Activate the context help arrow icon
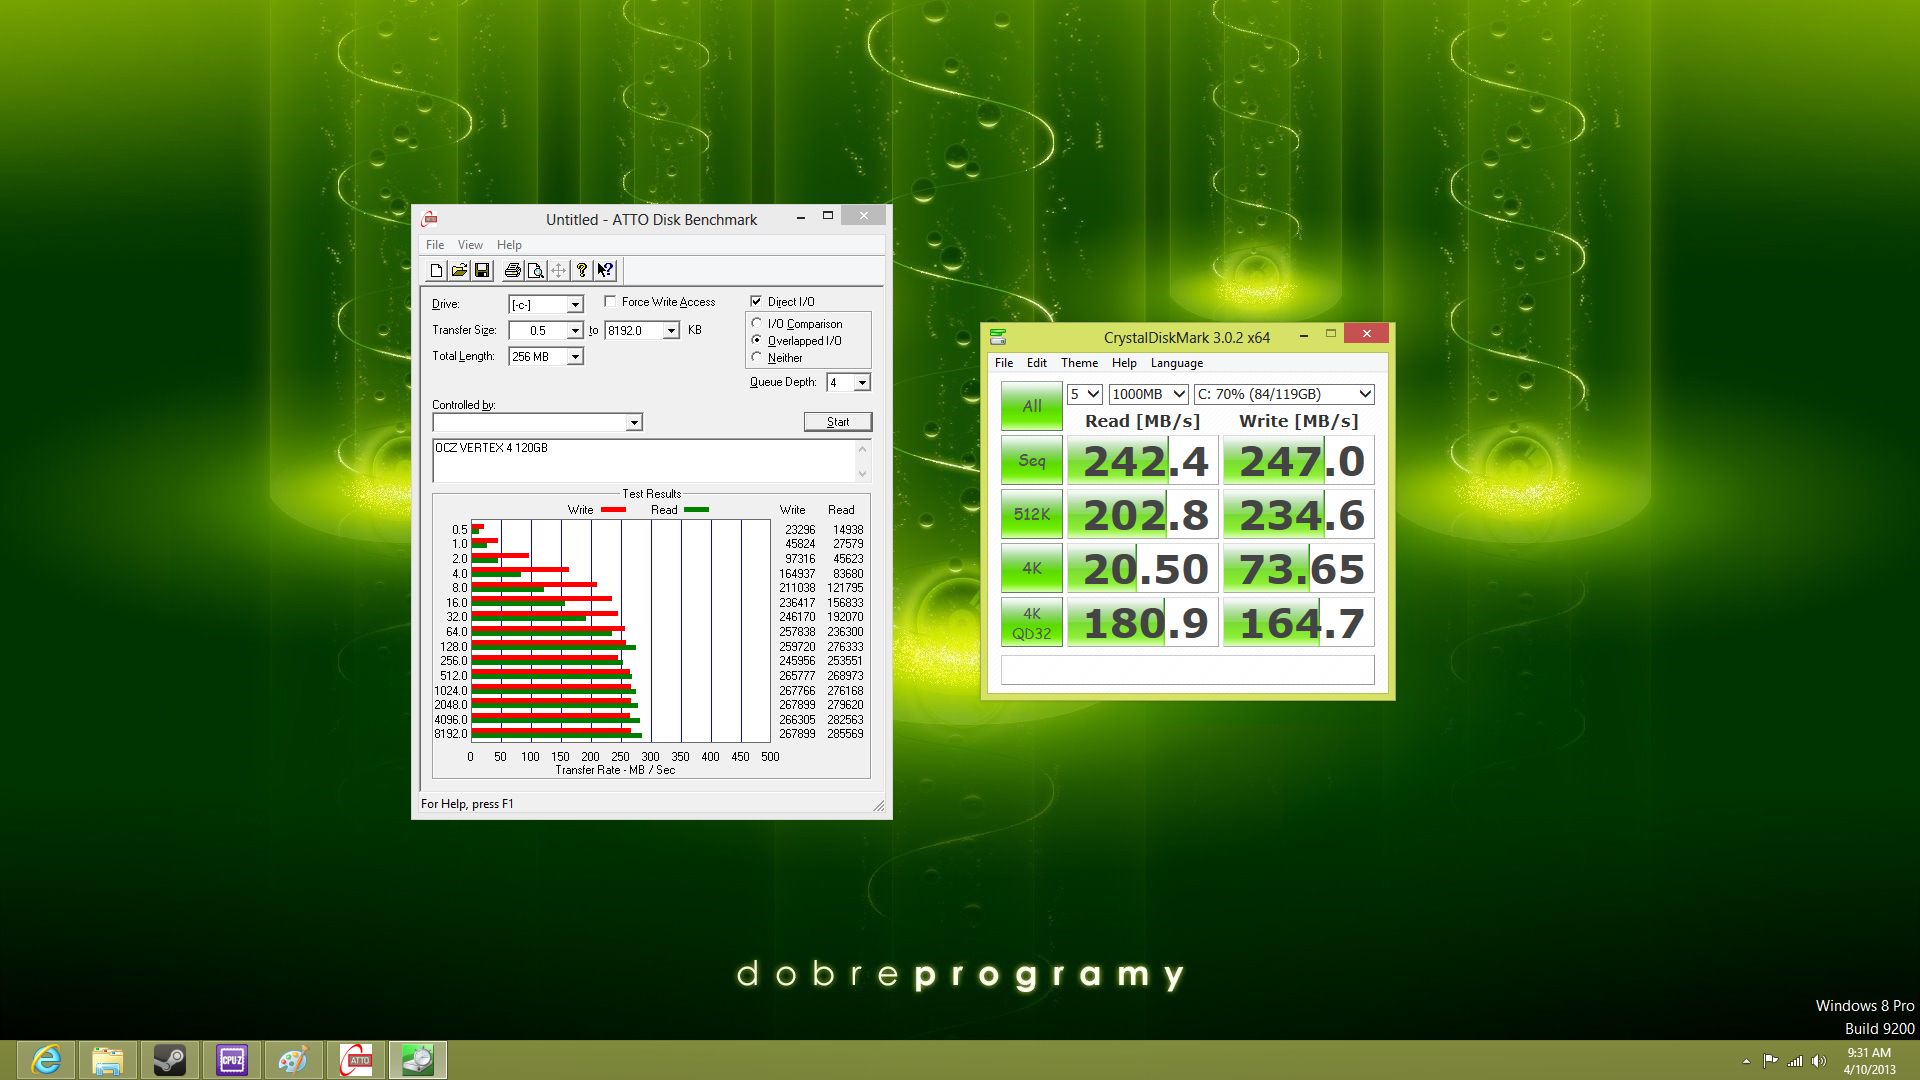The width and height of the screenshot is (1920, 1080). point(605,270)
